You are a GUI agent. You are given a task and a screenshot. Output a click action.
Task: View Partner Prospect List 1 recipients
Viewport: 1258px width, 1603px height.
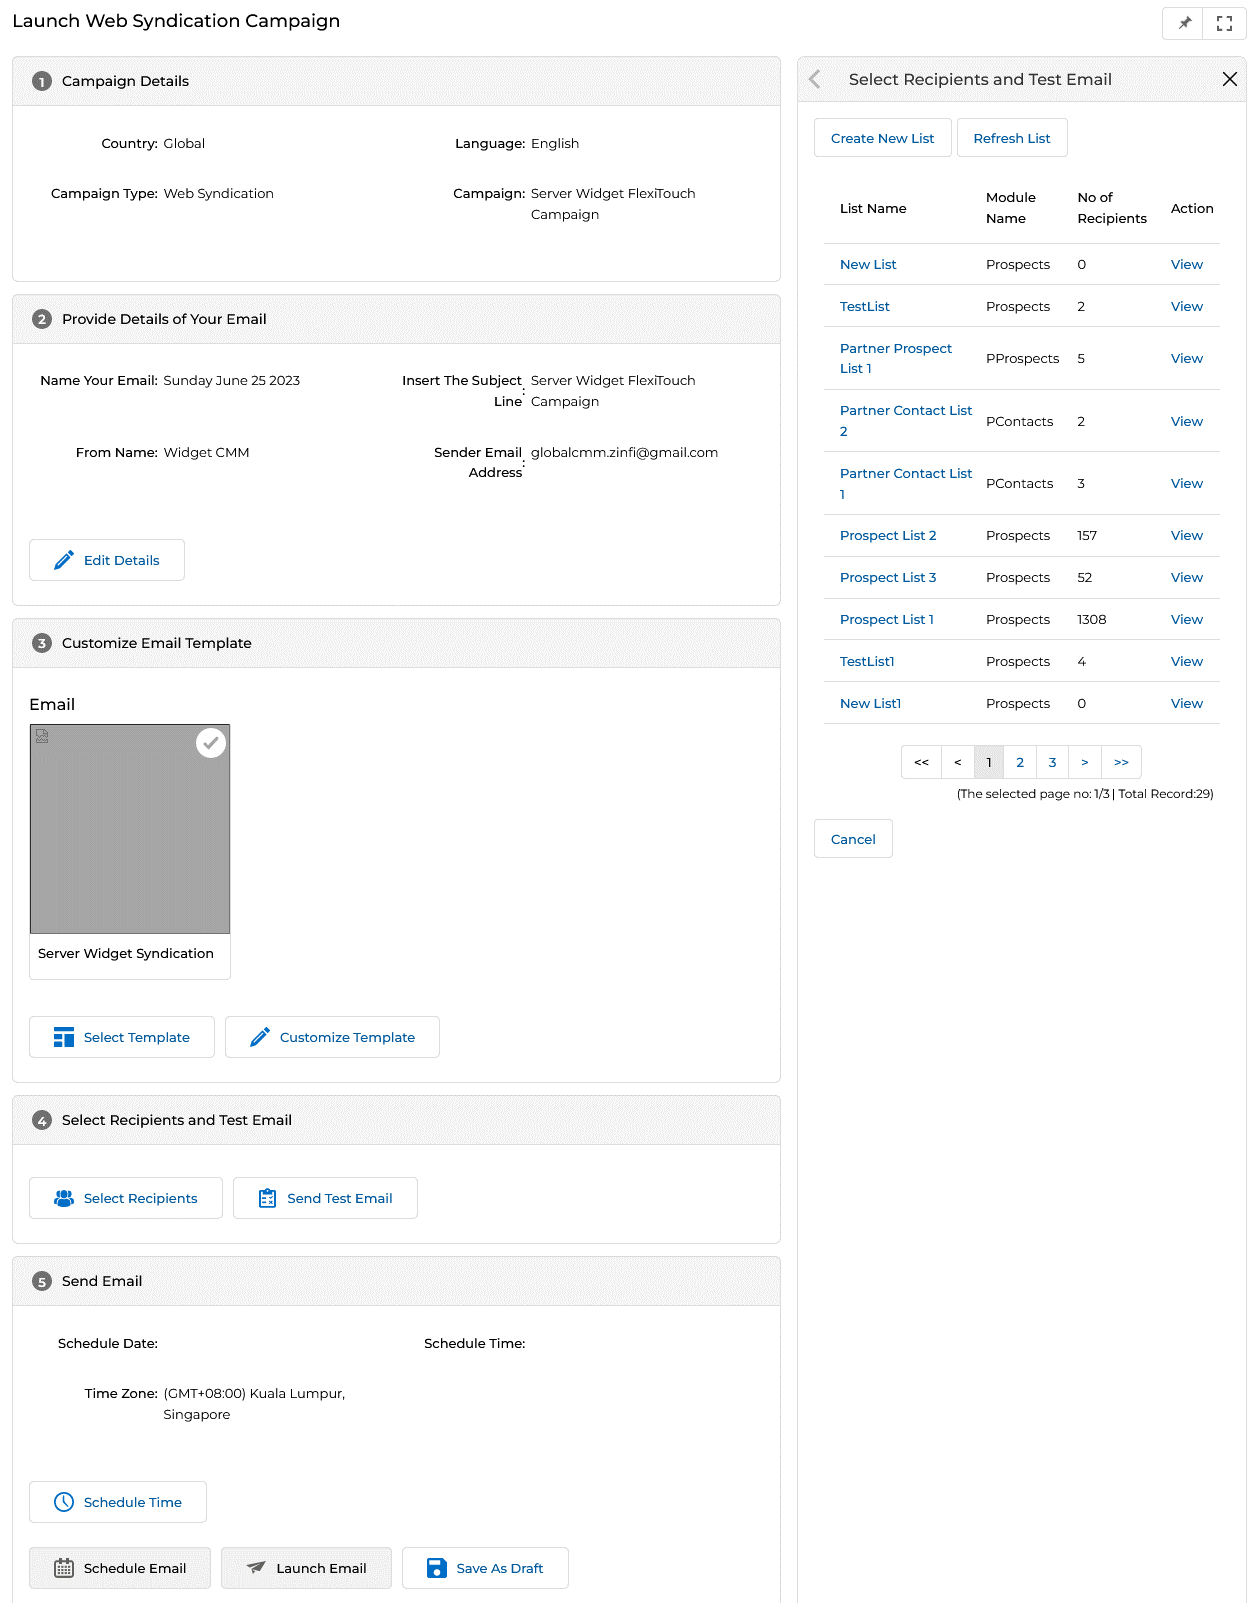[x=1187, y=358]
